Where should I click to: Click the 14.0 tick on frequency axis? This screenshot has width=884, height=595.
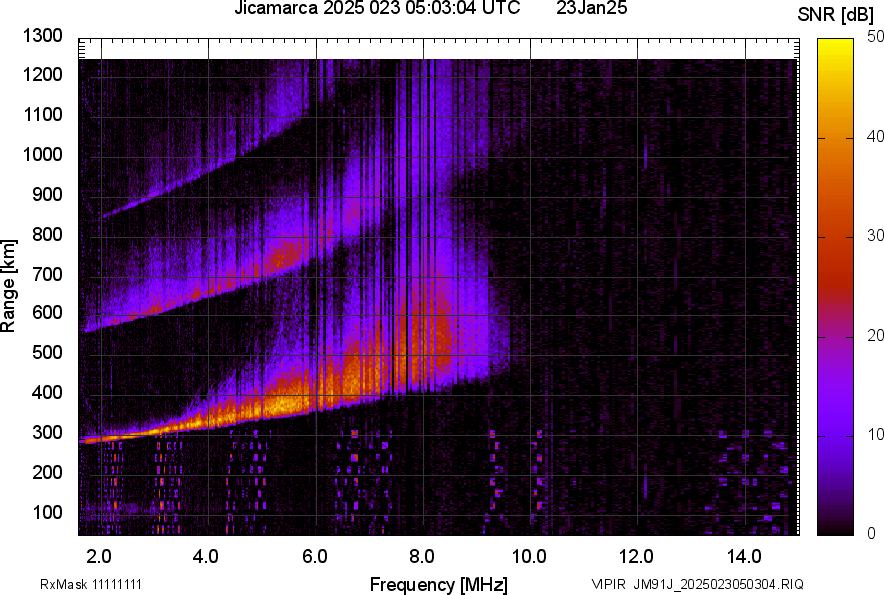click(743, 555)
